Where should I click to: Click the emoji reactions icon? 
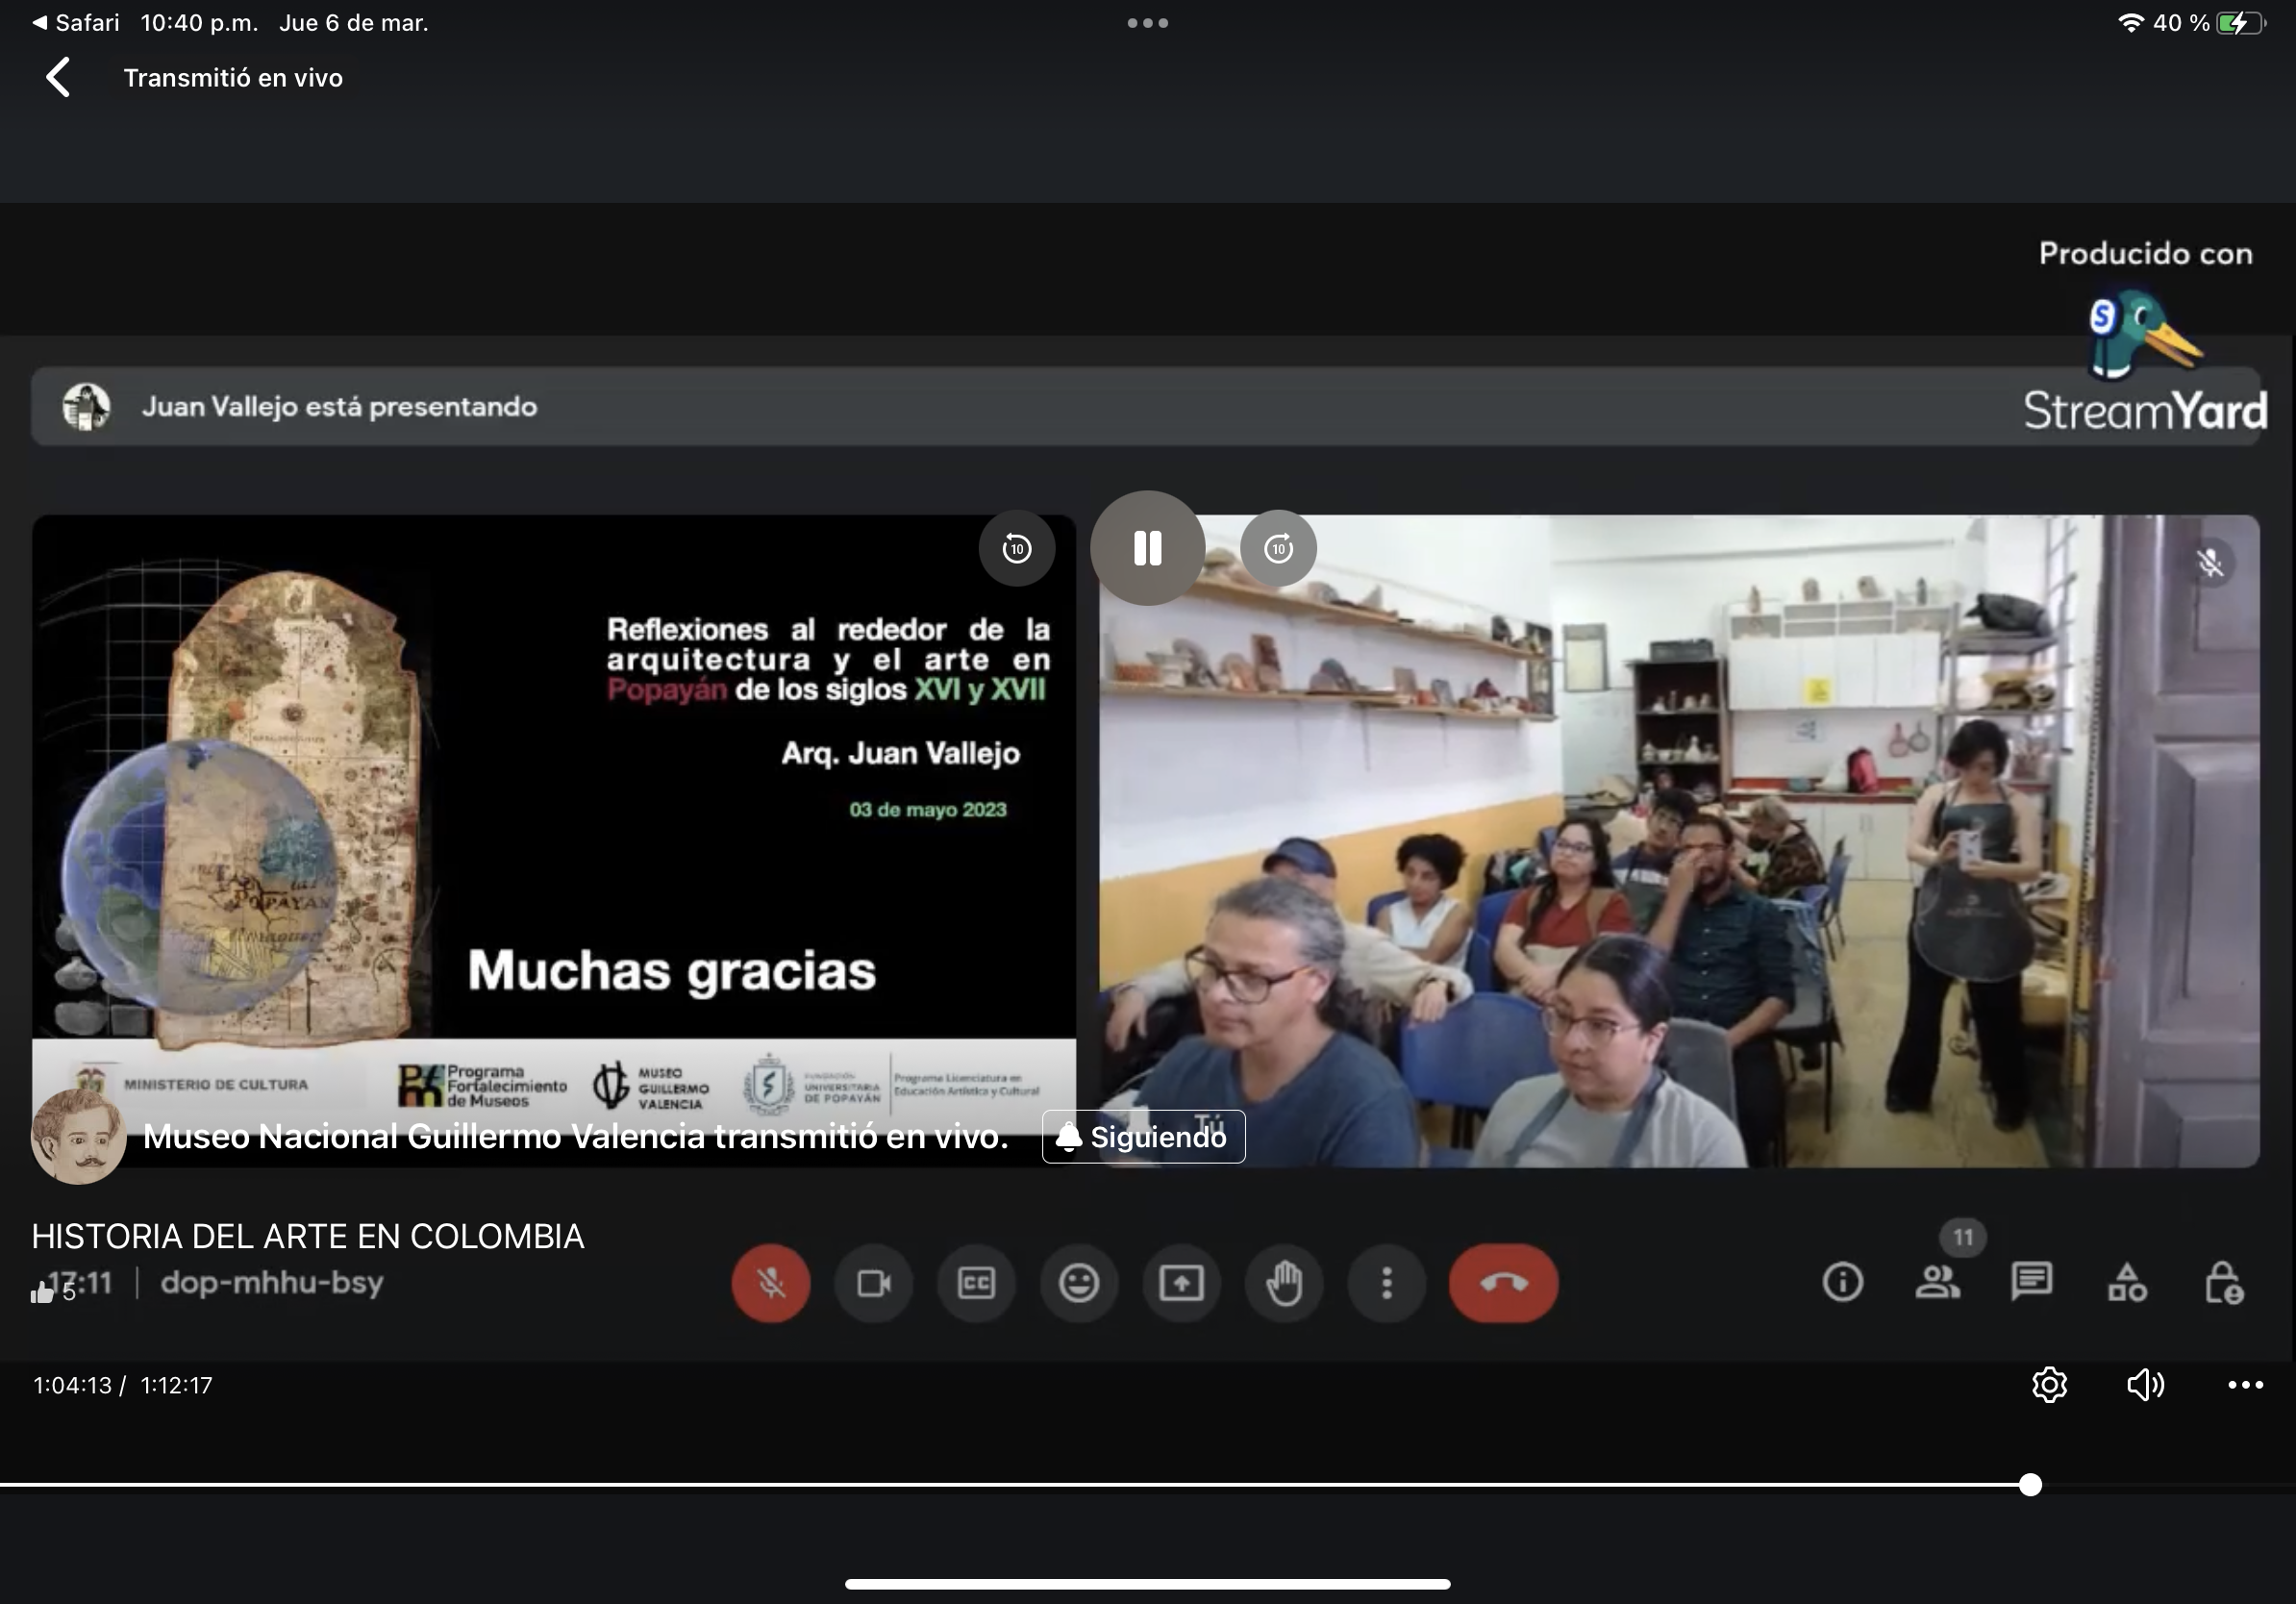[x=1079, y=1283]
